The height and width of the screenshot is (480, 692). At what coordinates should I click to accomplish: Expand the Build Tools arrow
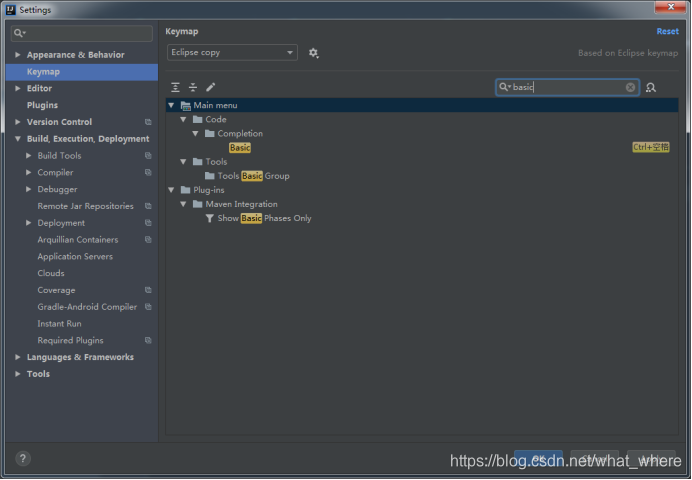(29, 156)
